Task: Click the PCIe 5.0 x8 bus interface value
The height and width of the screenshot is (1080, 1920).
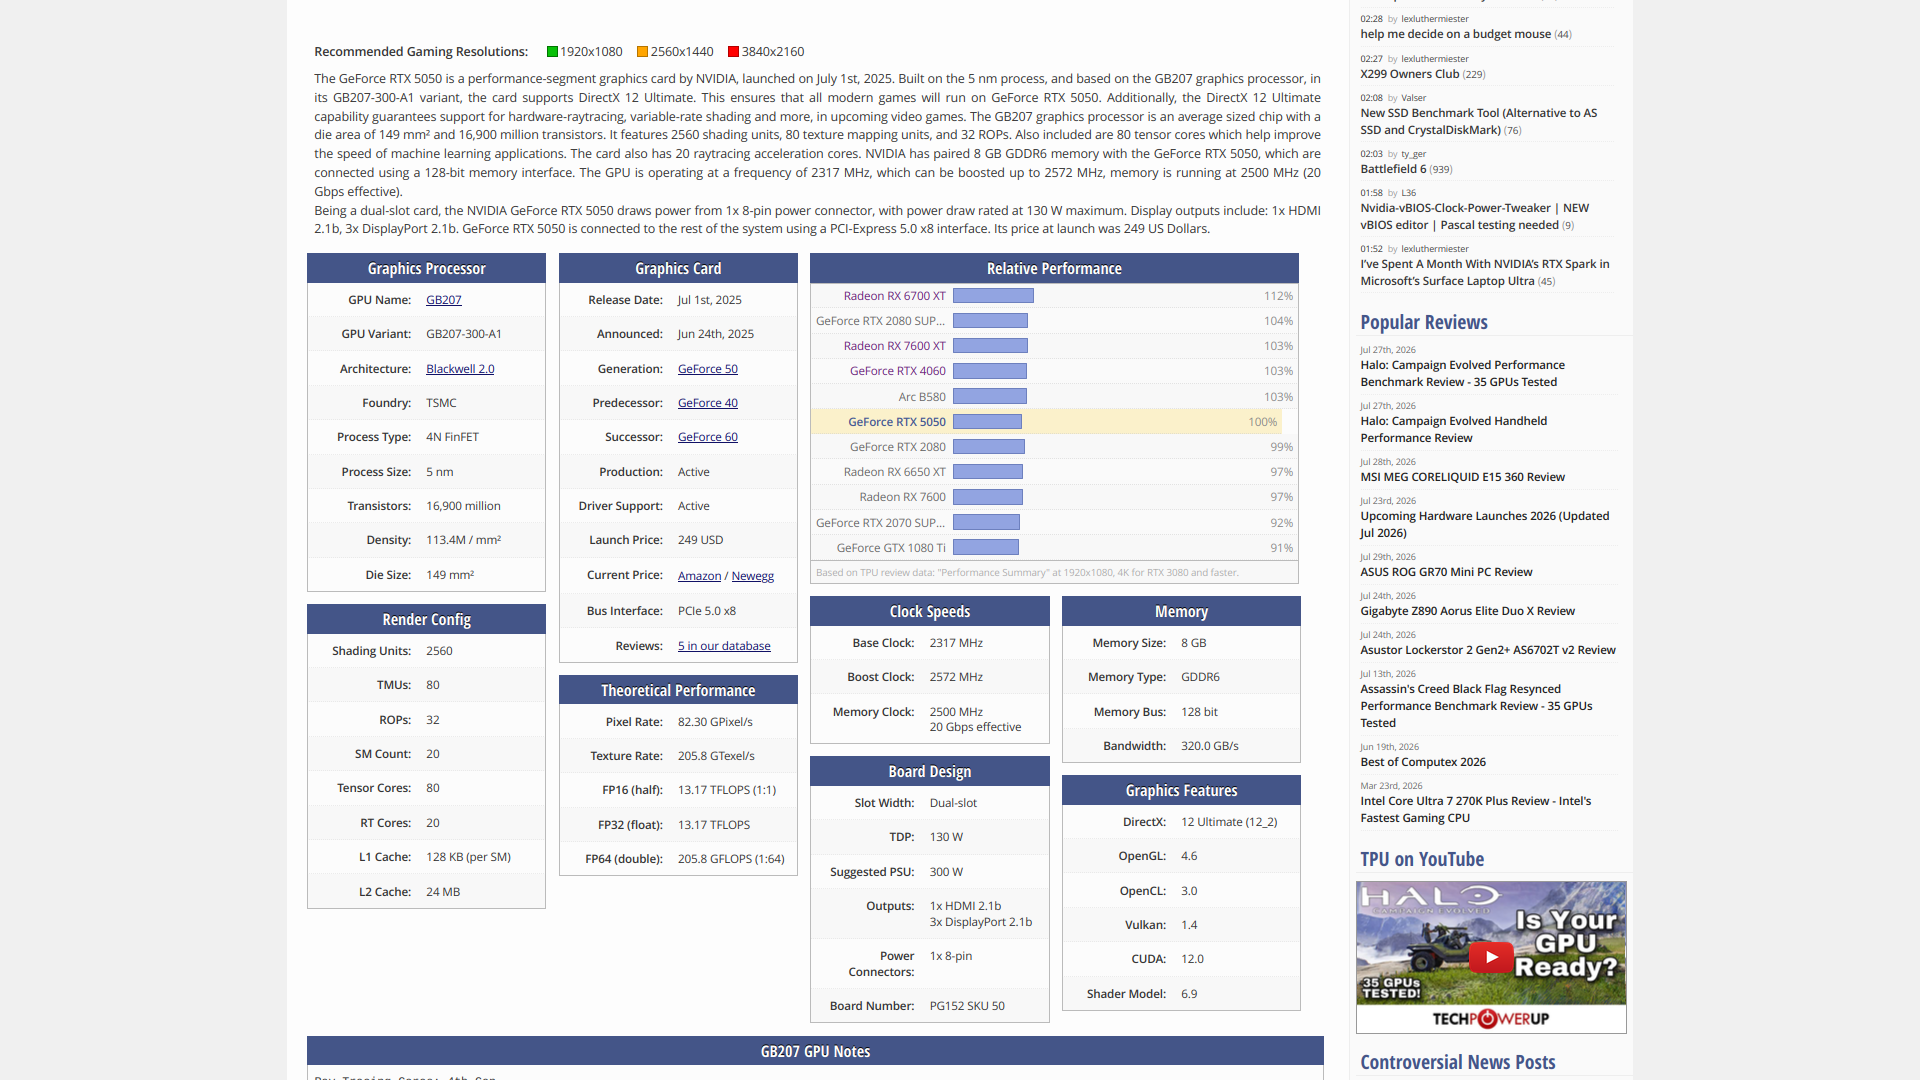Action: click(706, 611)
